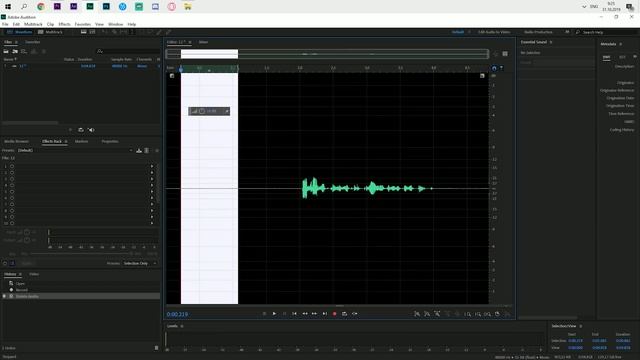Move playhead to next marker

point(324,313)
